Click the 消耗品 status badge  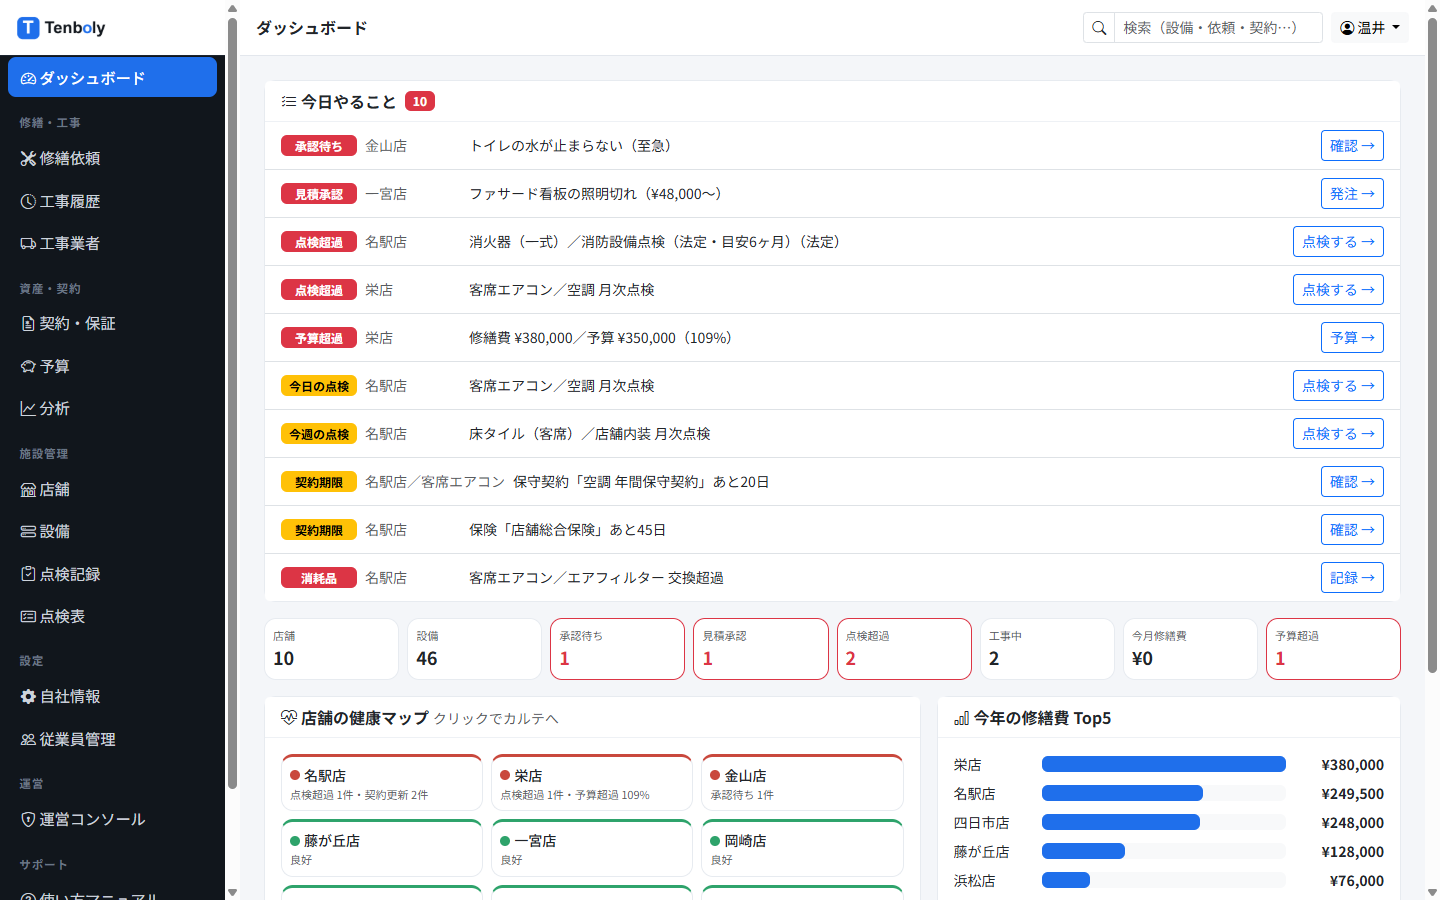pyautogui.click(x=319, y=578)
